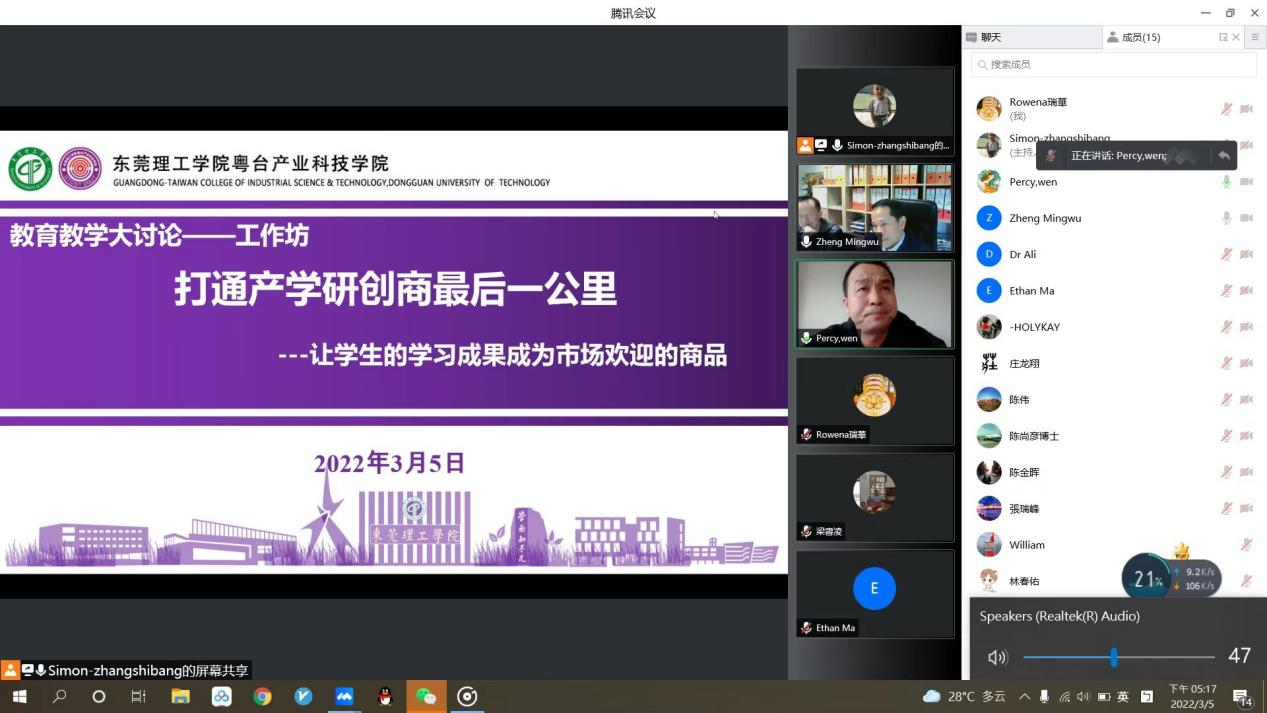Click the 搜索成员 search field
Screen dimensions: 1267x713
1113,64
